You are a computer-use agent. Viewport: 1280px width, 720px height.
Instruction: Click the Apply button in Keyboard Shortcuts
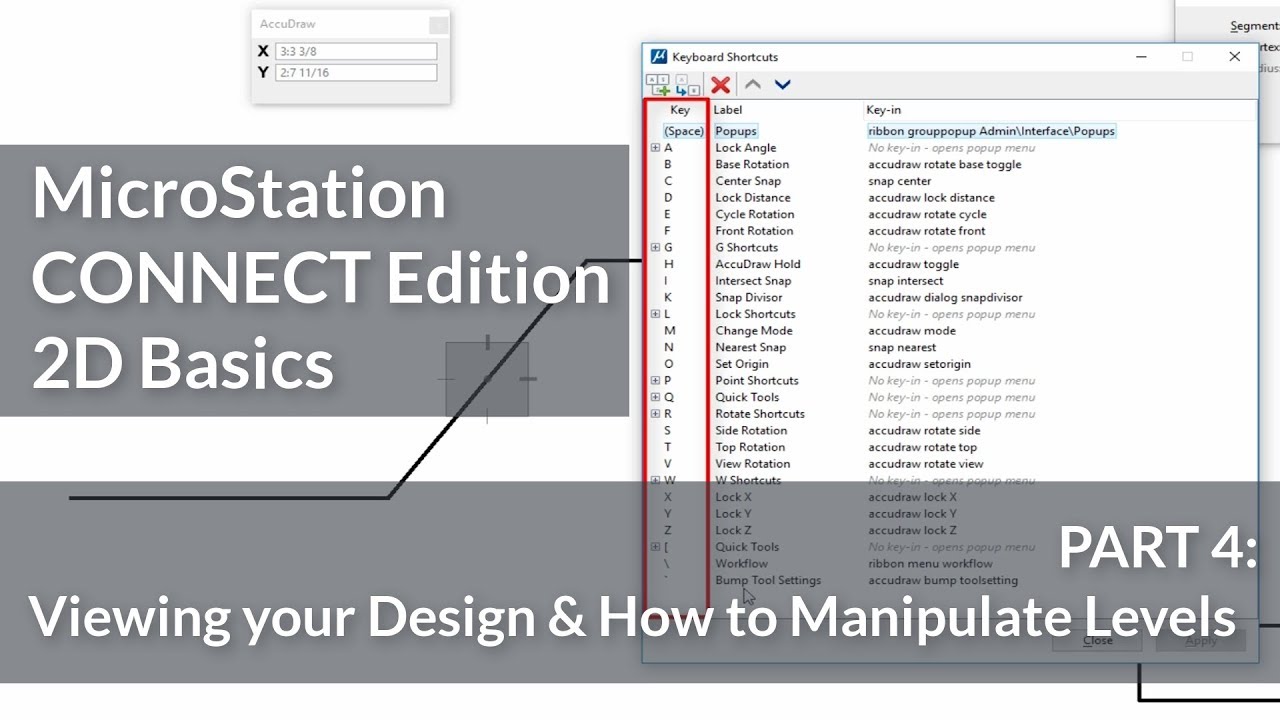[1201, 641]
